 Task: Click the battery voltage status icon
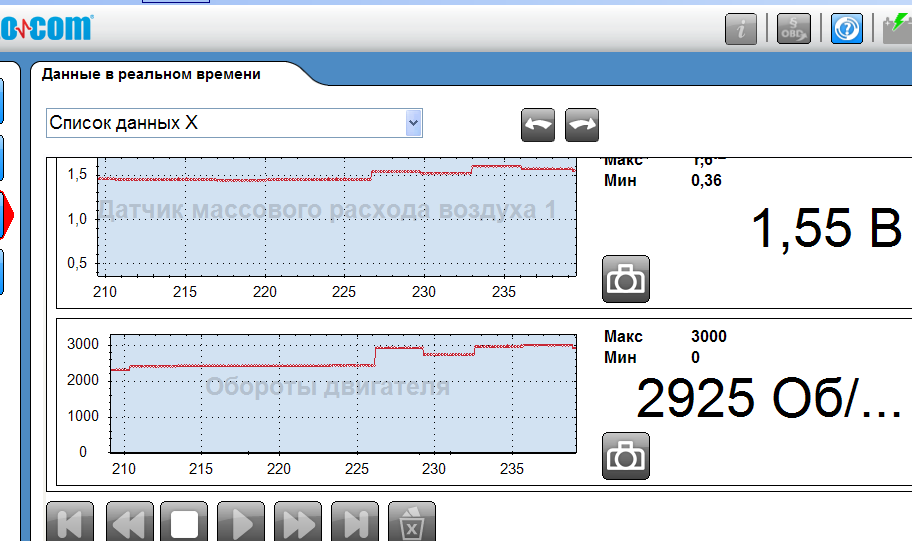pos(897,29)
